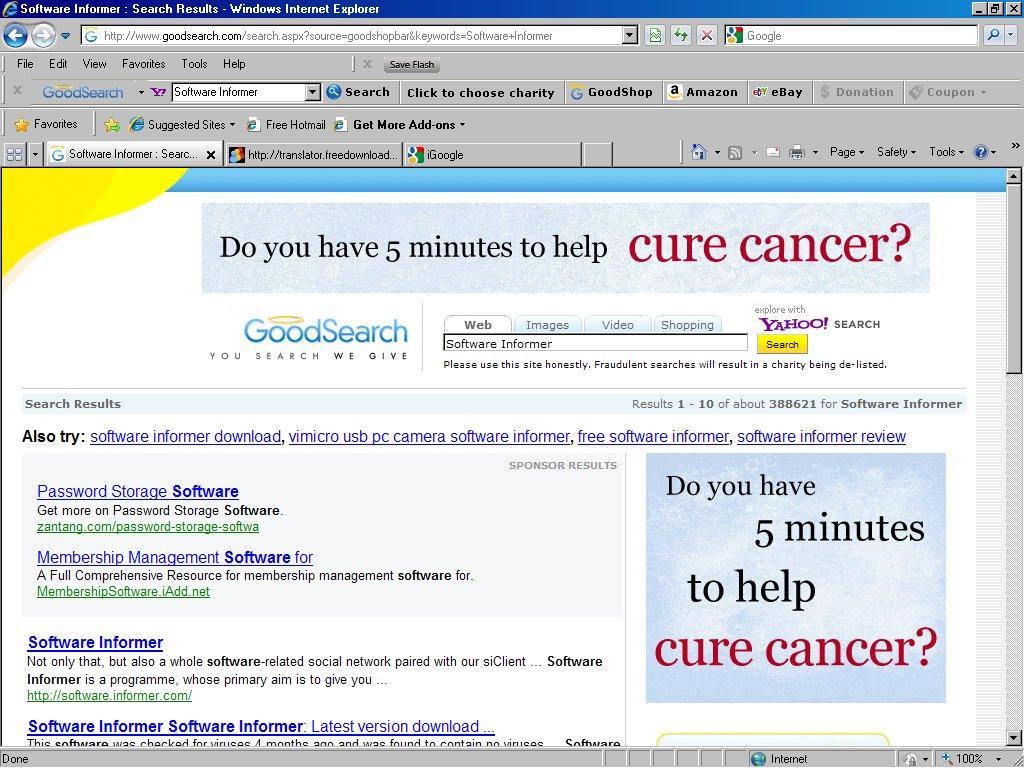Screen dimensions: 1024x768
Task: Open the View menu
Action: 95,64
